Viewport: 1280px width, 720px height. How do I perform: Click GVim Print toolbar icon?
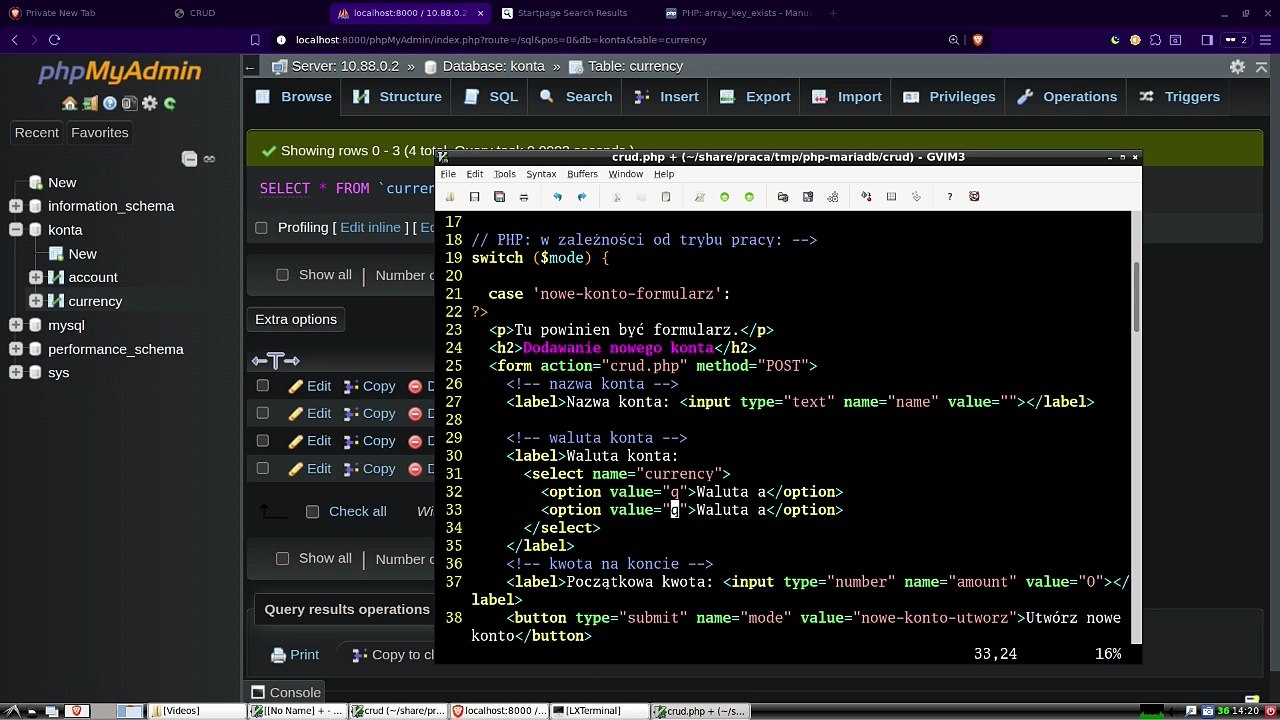[524, 197]
